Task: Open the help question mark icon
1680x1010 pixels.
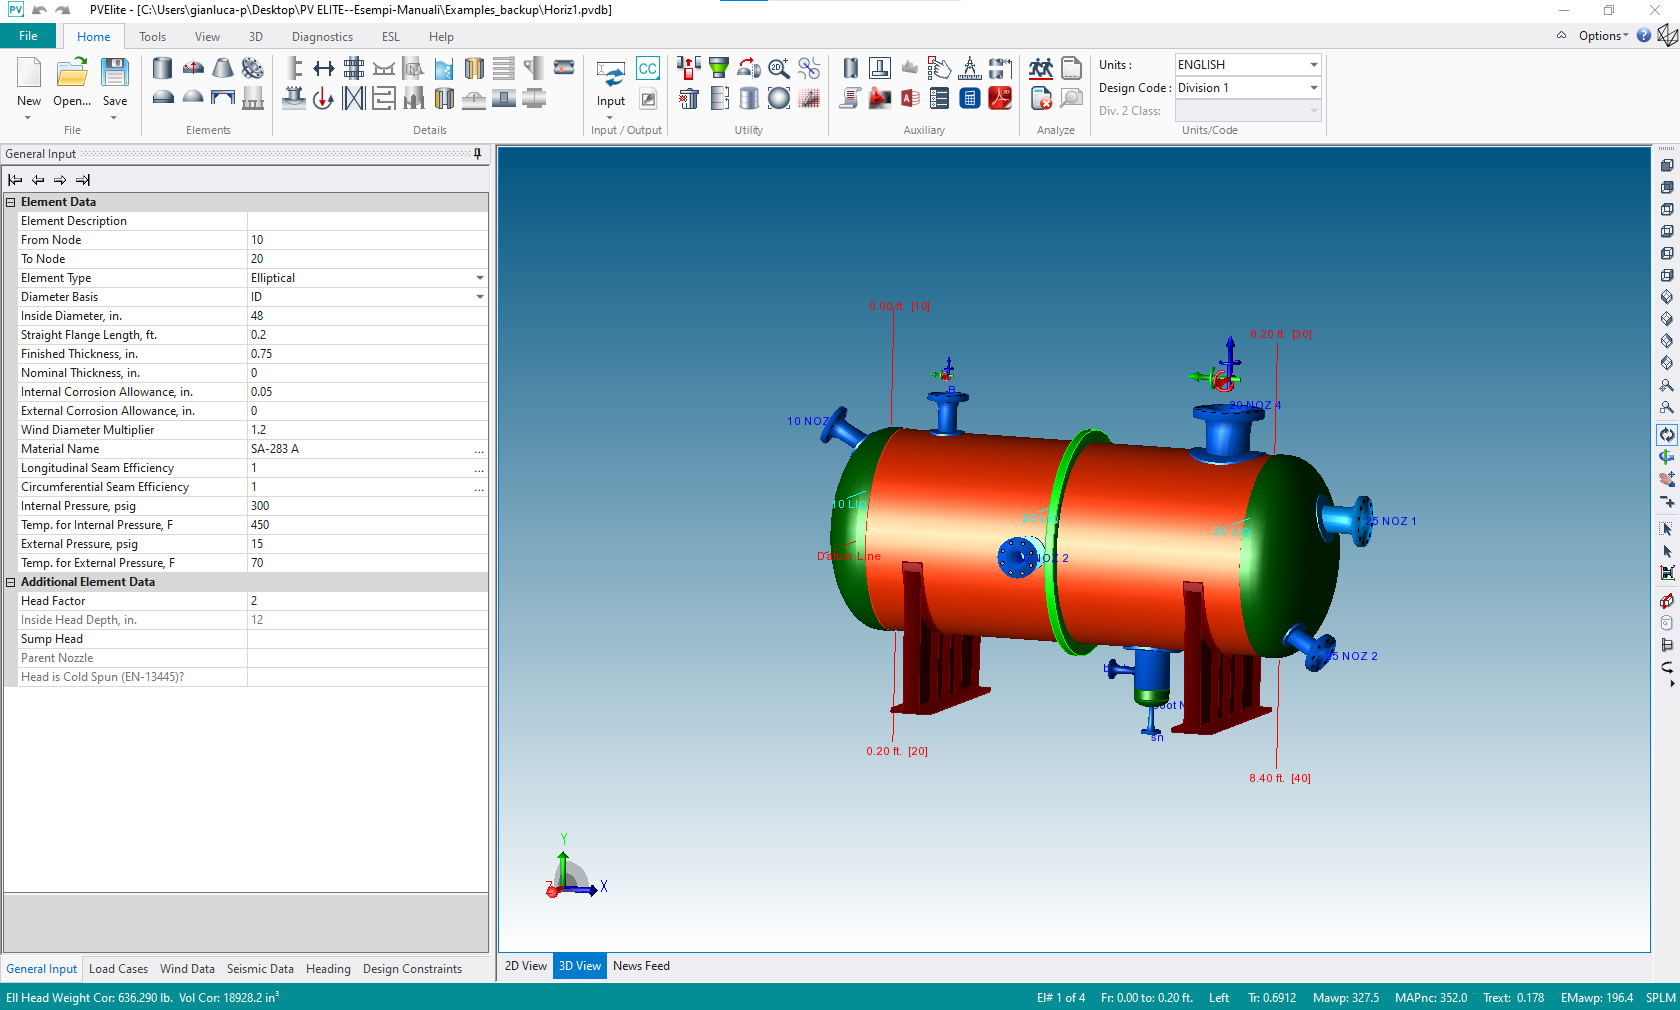Action: click(1644, 36)
